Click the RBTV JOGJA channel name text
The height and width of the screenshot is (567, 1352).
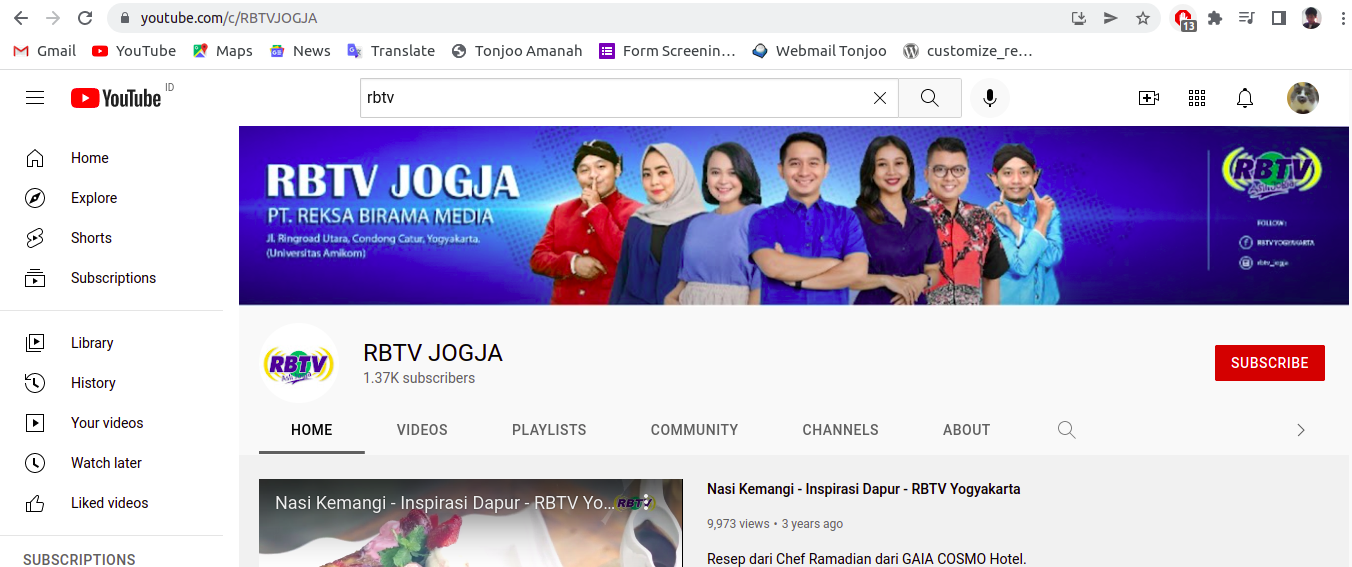[433, 353]
